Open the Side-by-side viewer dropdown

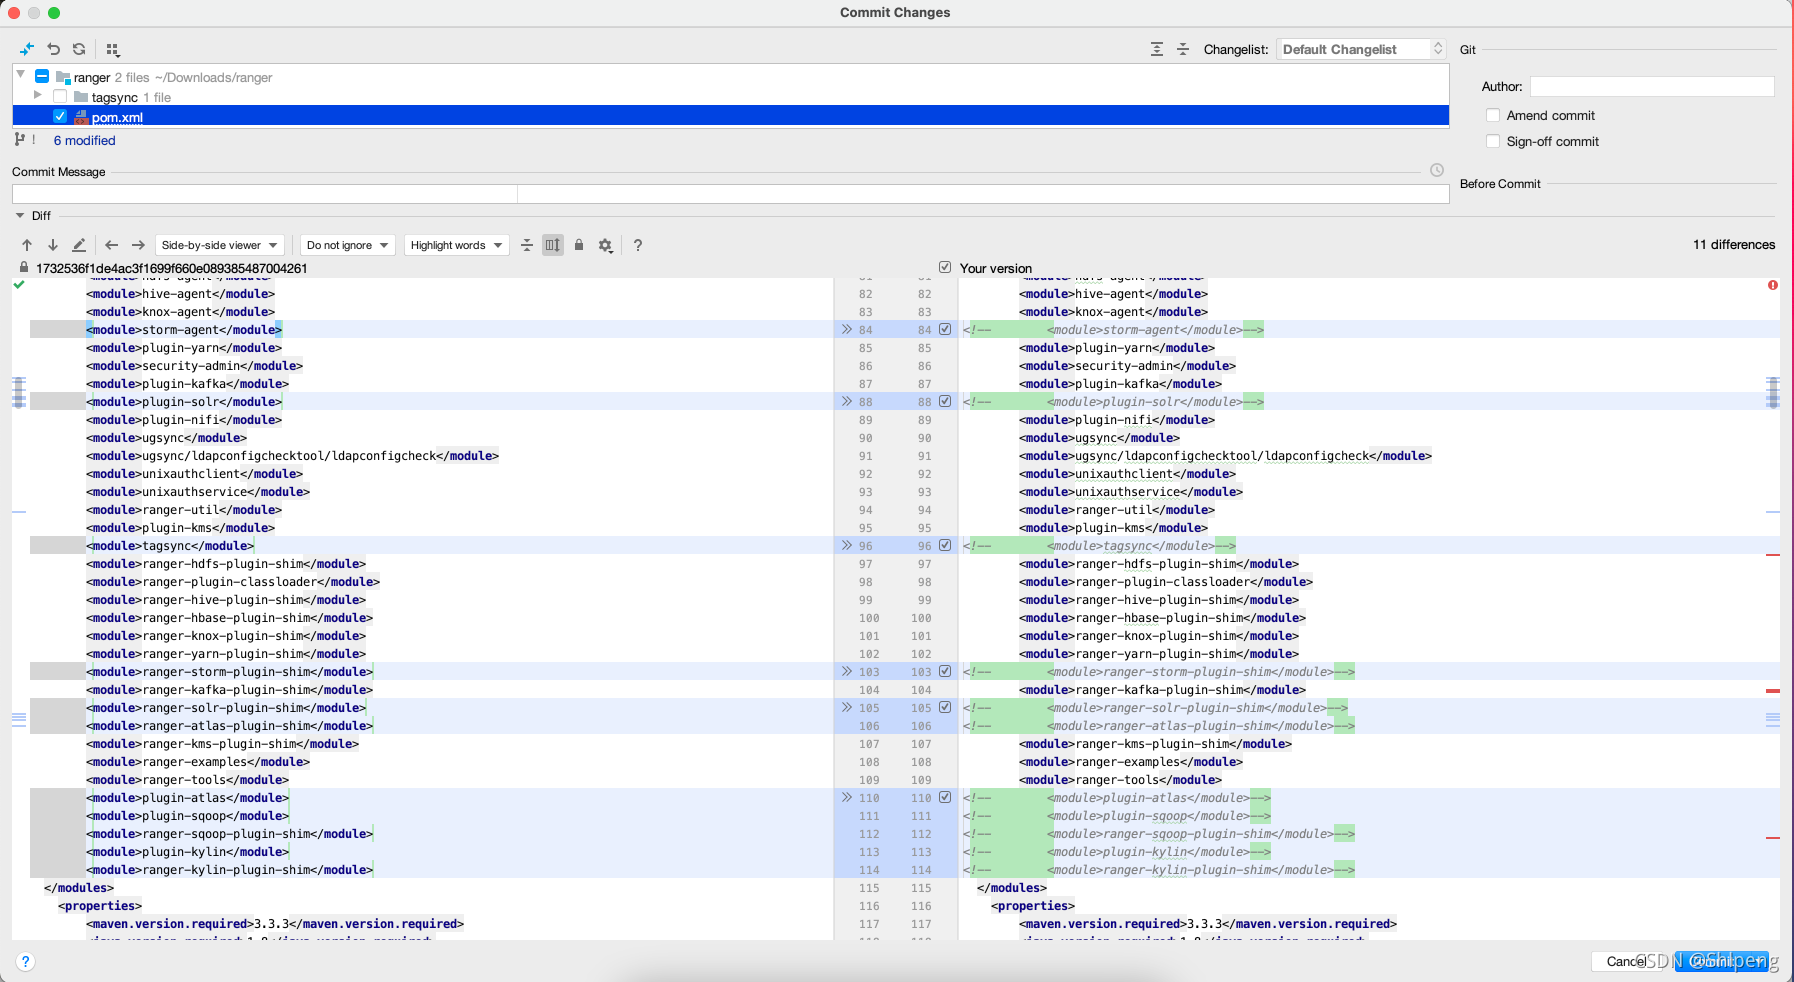[220, 245]
